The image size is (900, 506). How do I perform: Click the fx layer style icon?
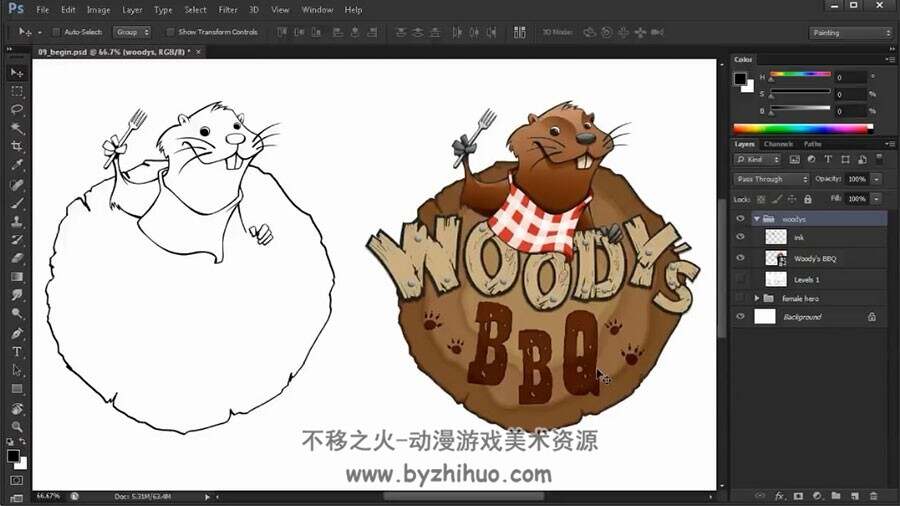click(x=779, y=496)
